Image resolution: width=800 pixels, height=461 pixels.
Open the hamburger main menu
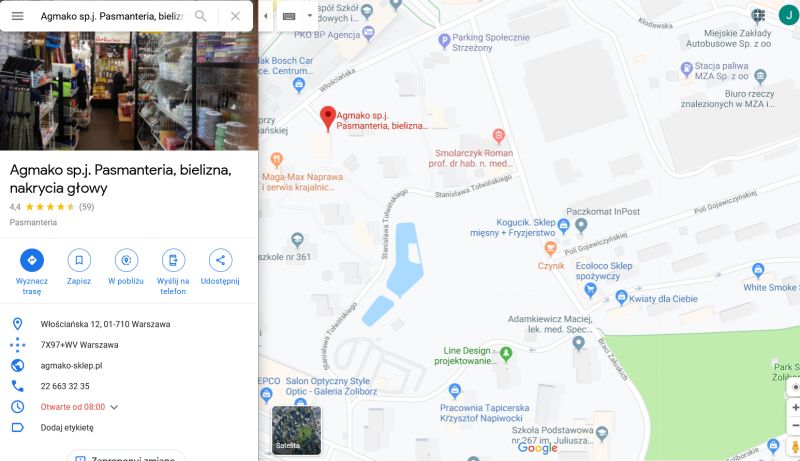pyautogui.click(x=17, y=16)
